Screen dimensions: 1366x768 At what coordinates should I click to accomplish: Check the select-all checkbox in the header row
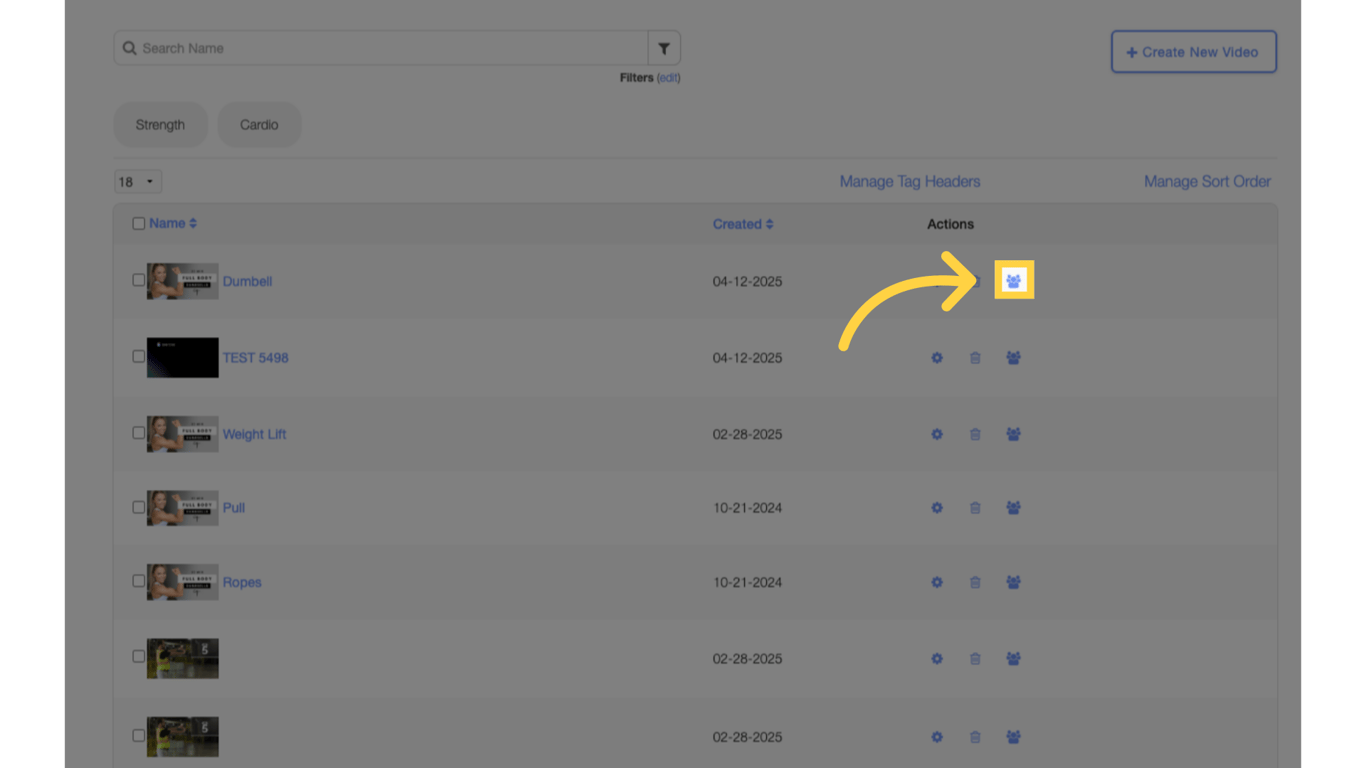(139, 223)
